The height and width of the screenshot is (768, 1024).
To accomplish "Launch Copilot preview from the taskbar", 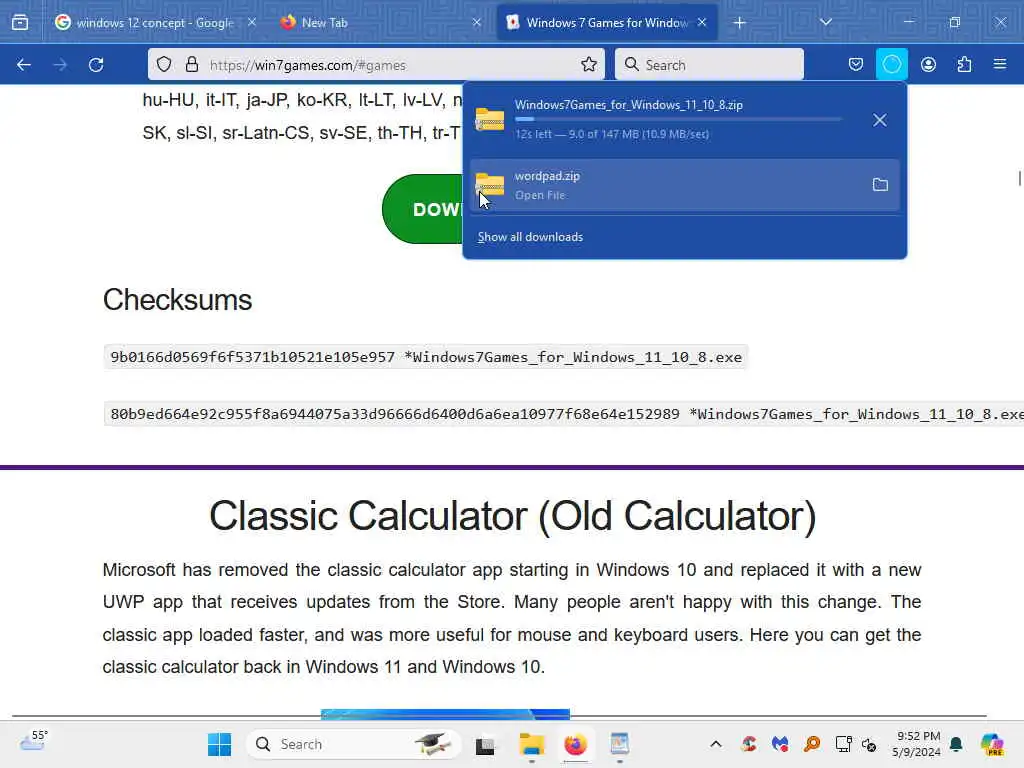I will [992, 744].
